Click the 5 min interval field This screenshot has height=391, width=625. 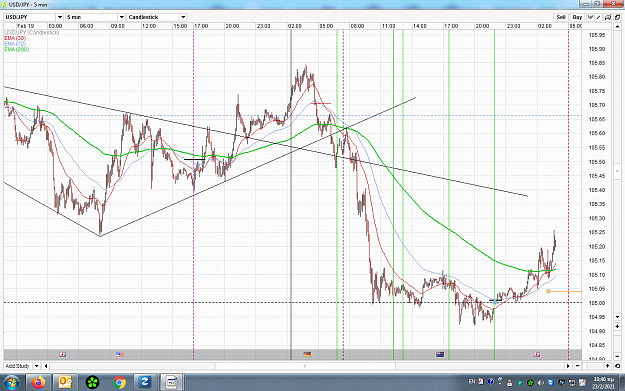(x=92, y=17)
